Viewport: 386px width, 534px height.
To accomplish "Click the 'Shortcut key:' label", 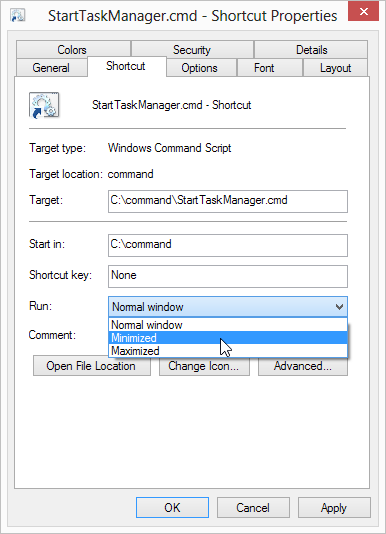I will [61, 275].
